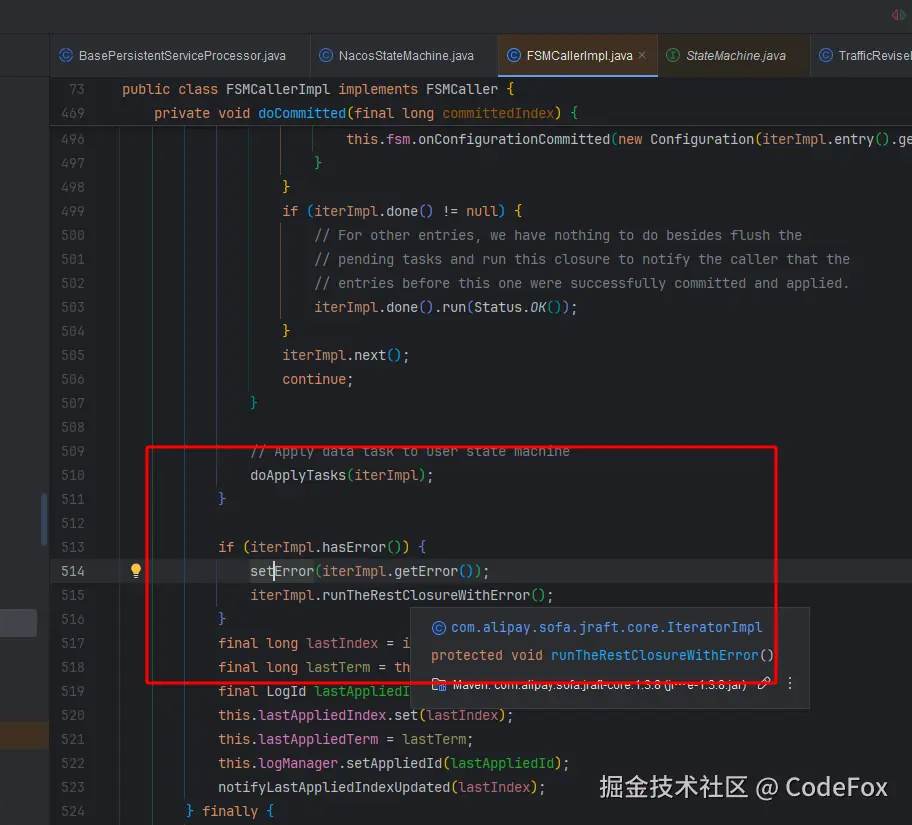The width and height of the screenshot is (912, 825).
Task: Select the FSMCallerImpl.java tab
Action: (578, 55)
